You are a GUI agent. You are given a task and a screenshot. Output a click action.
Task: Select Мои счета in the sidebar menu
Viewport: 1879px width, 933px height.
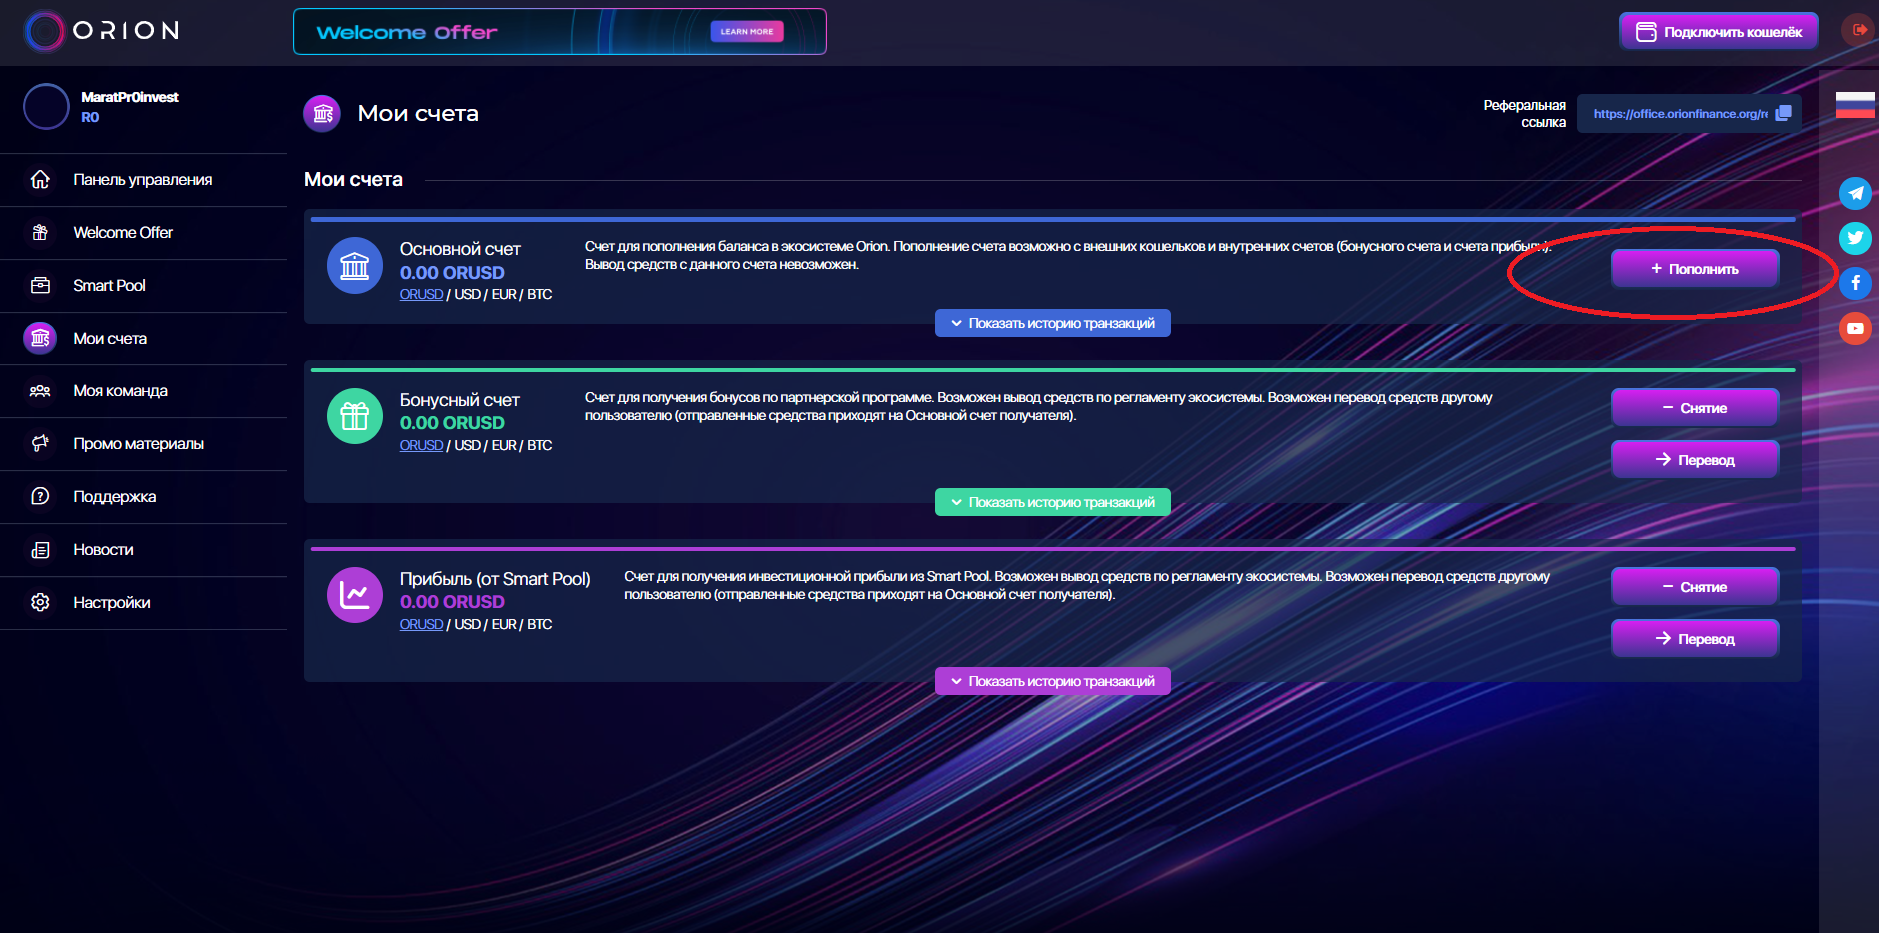point(143,339)
